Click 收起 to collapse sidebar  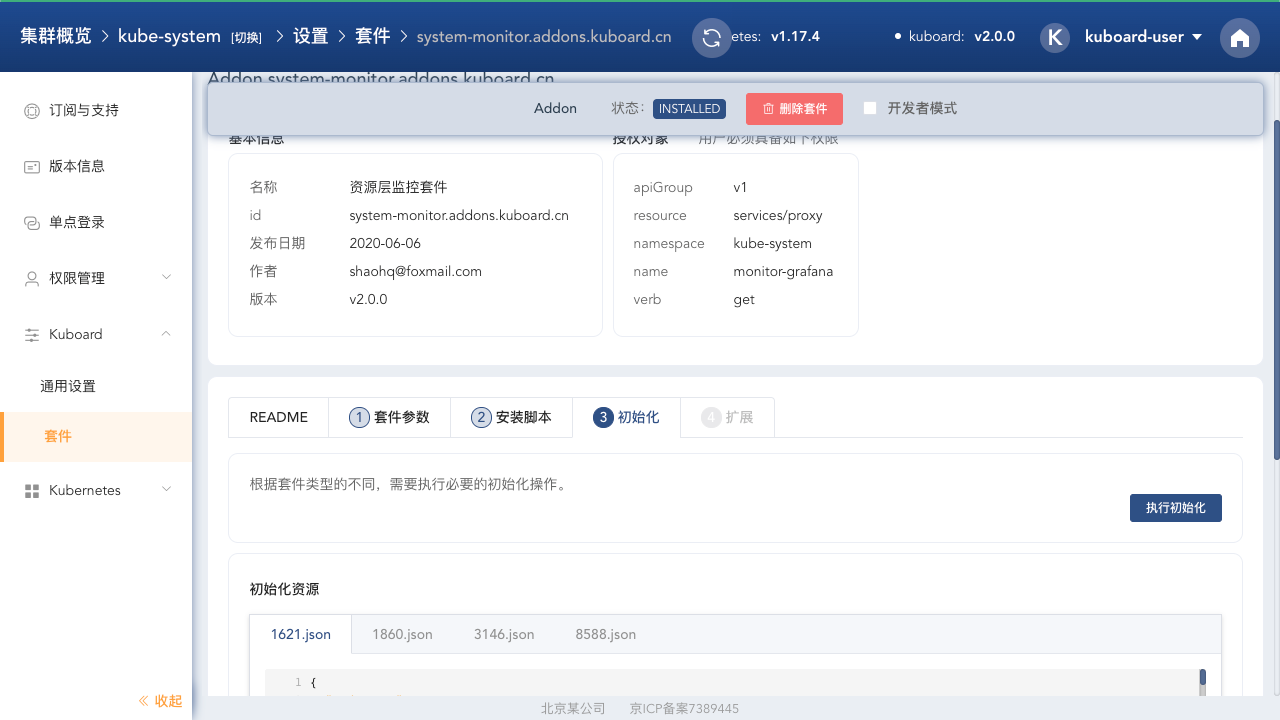160,701
